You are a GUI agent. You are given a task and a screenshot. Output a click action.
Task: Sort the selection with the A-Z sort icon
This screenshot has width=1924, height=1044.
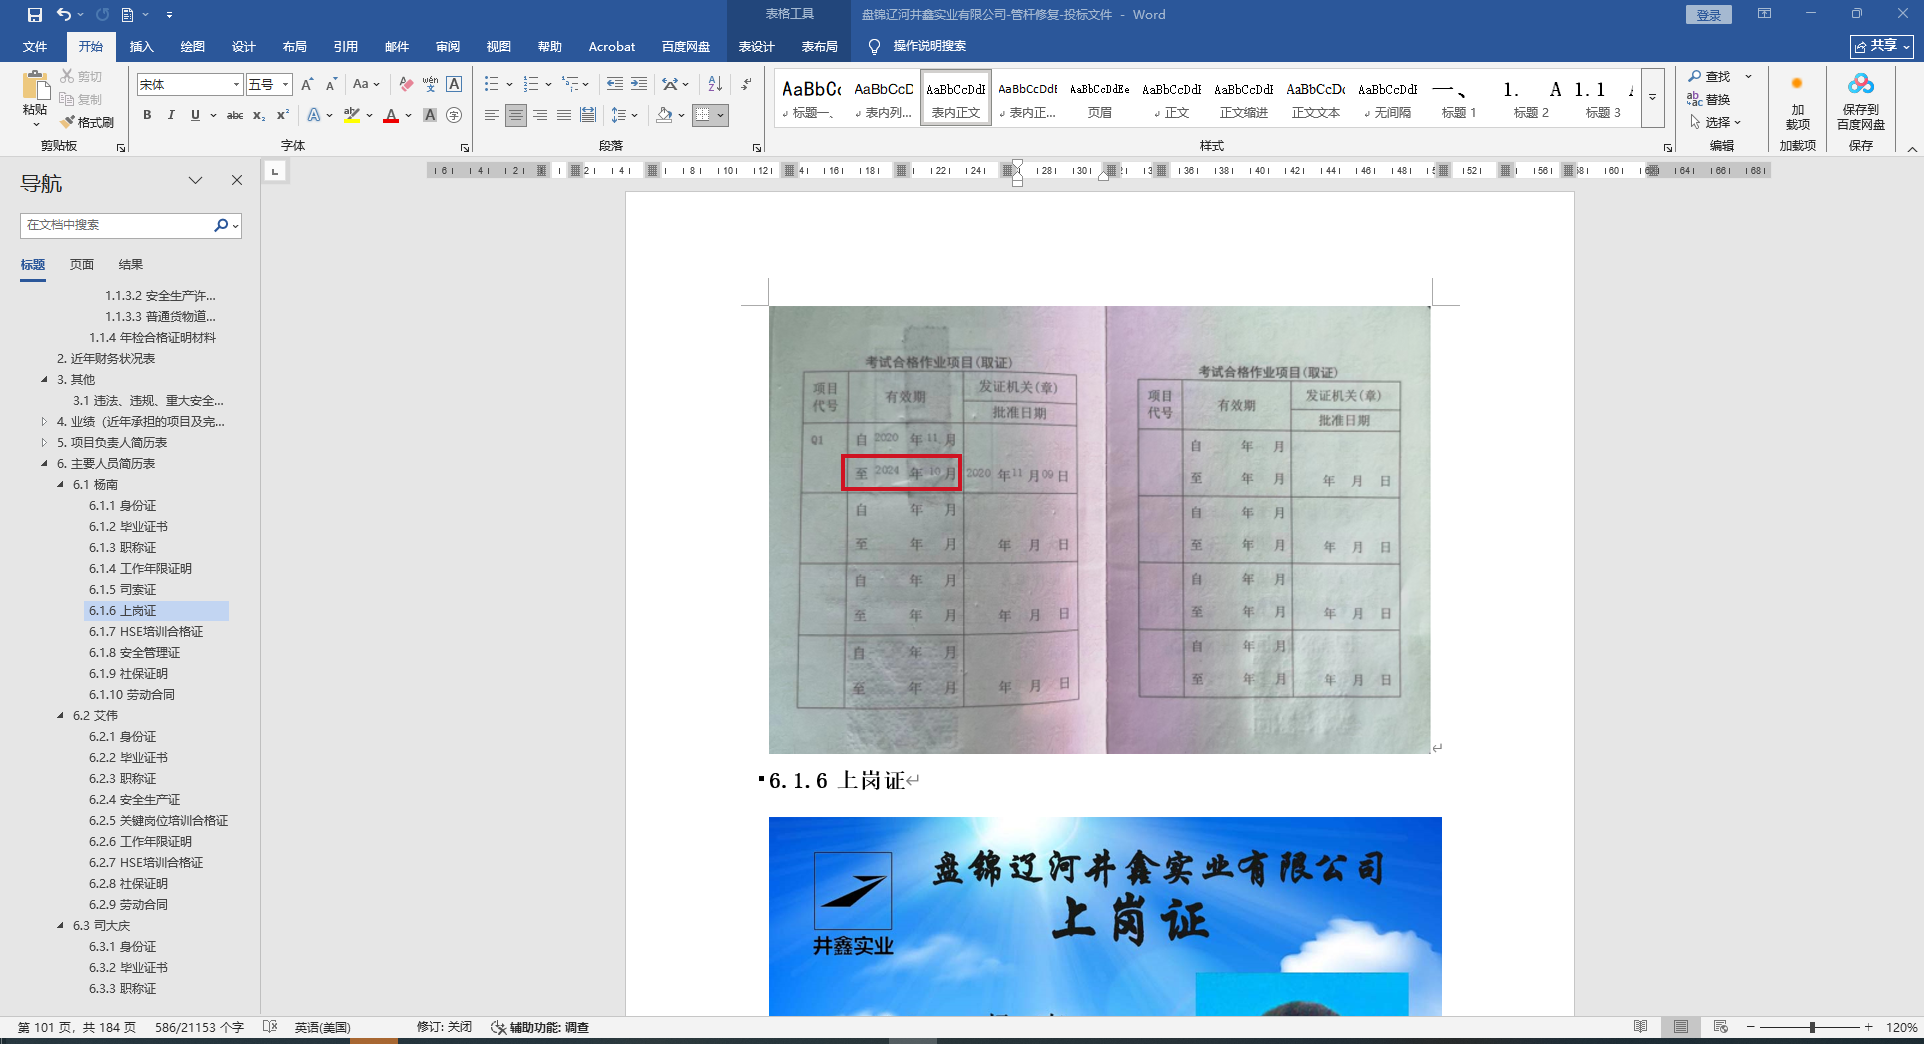point(715,85)
